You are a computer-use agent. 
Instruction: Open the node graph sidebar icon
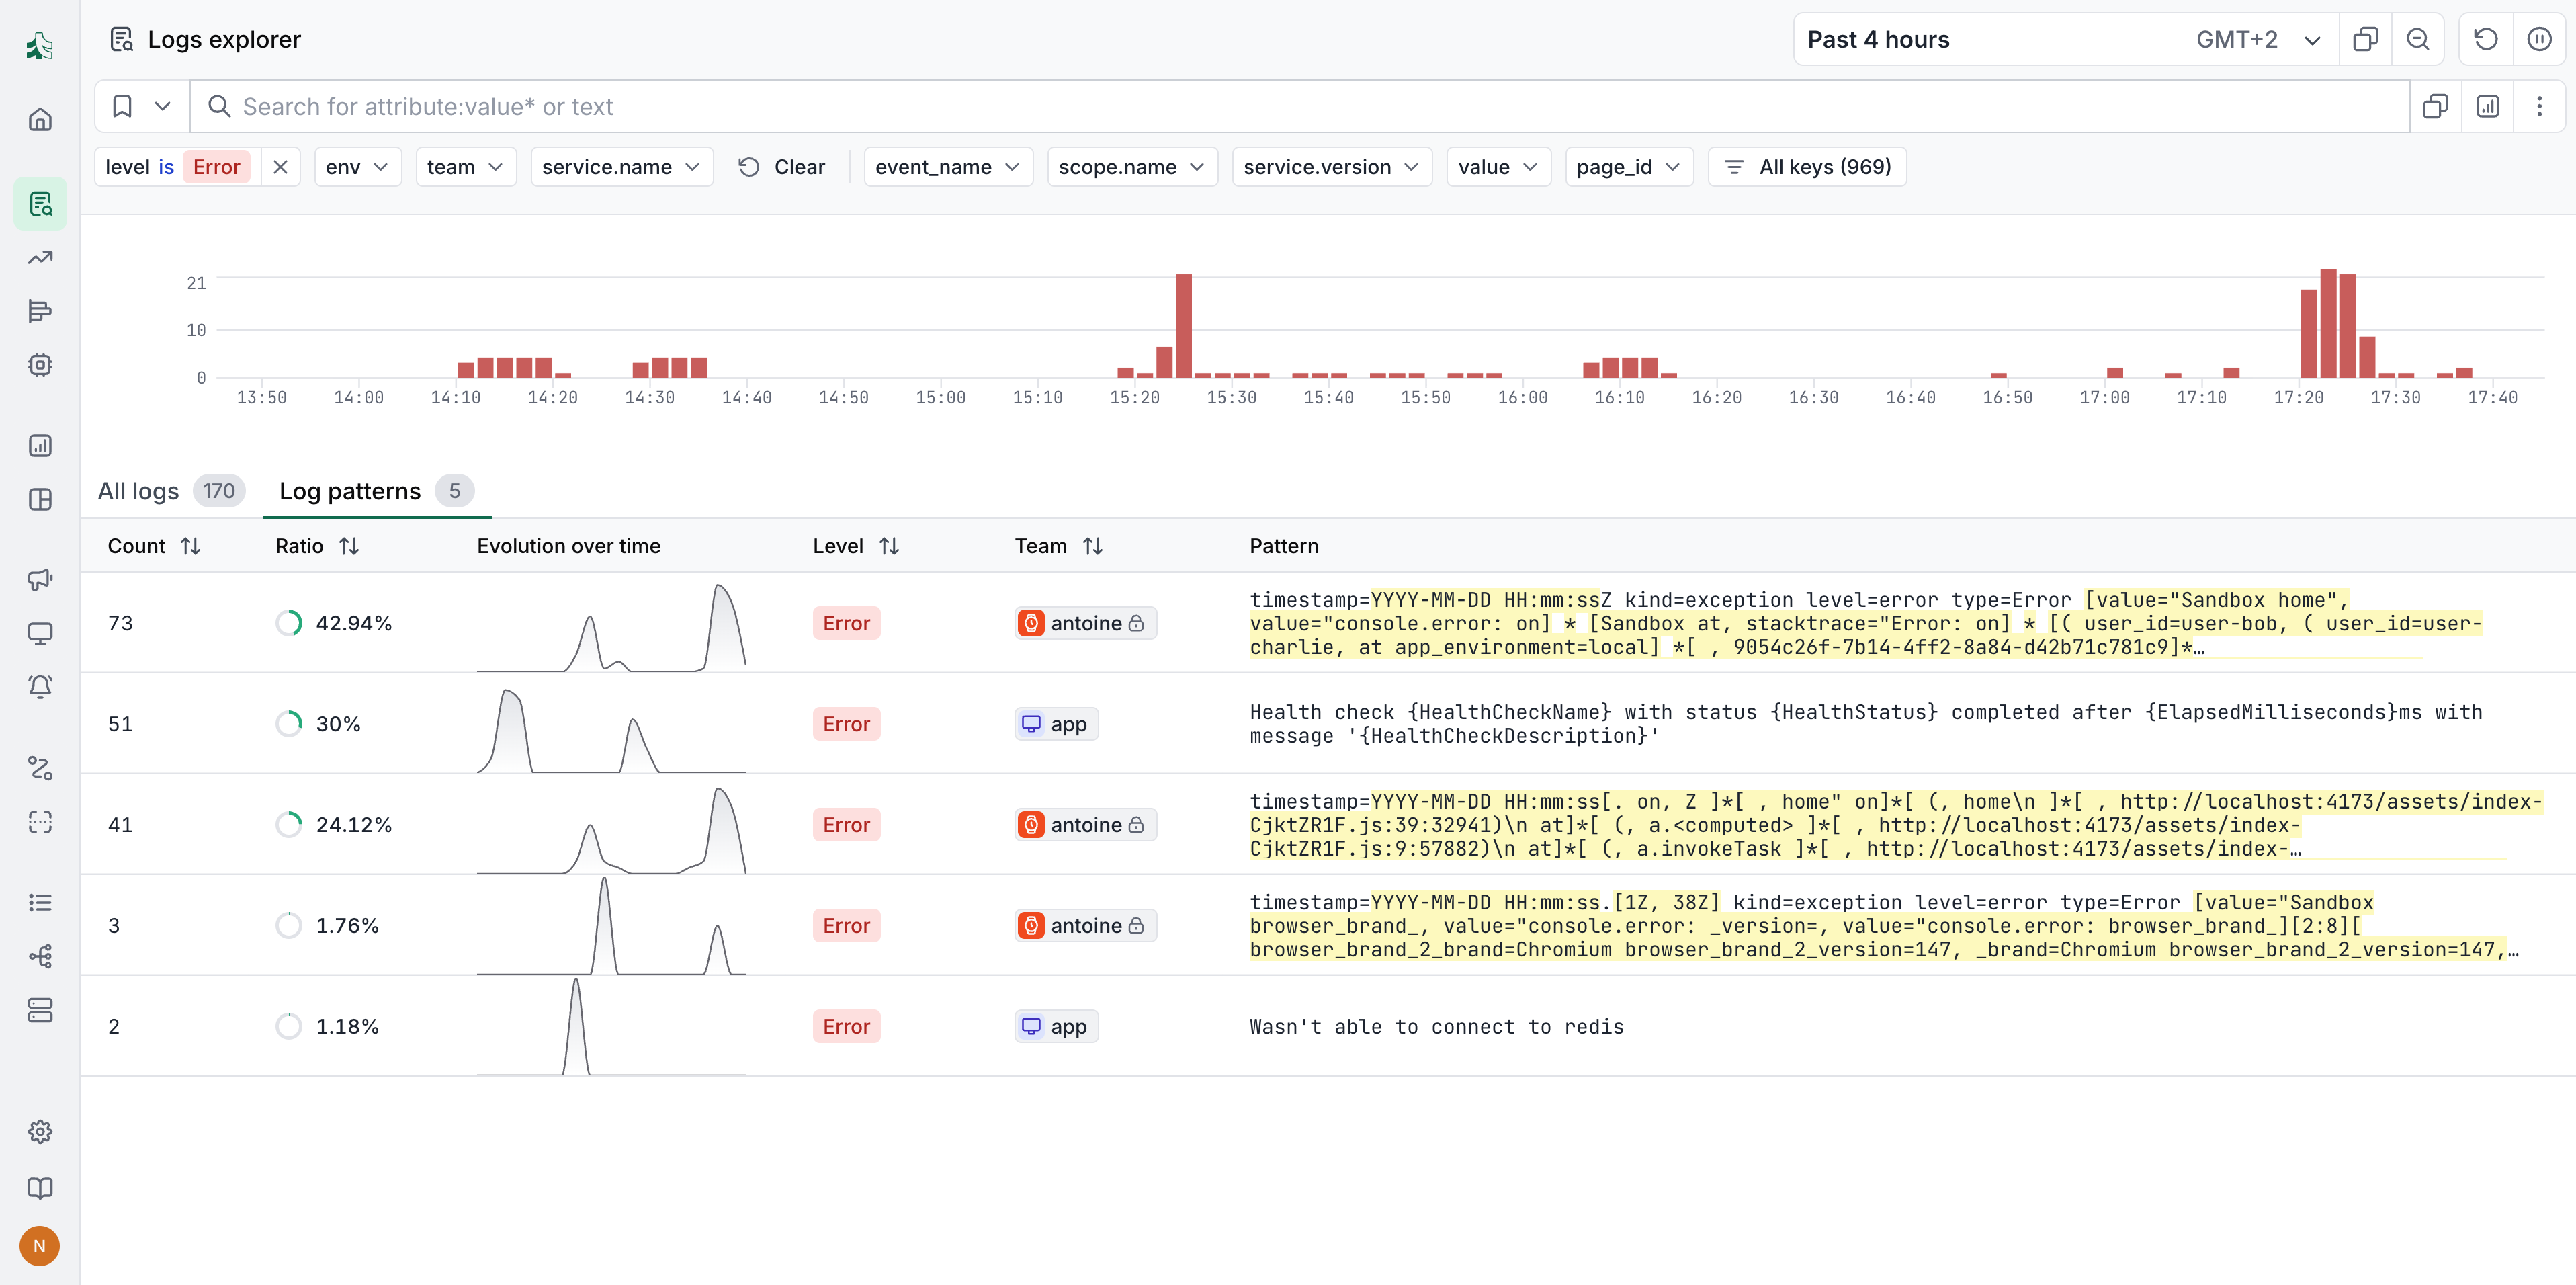40,956
